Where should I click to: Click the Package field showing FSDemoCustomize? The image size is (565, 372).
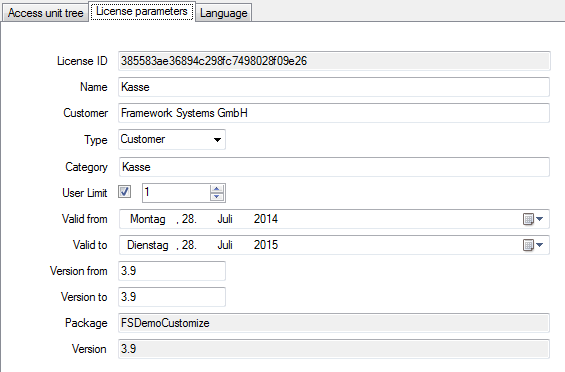(x=334, y=323)
